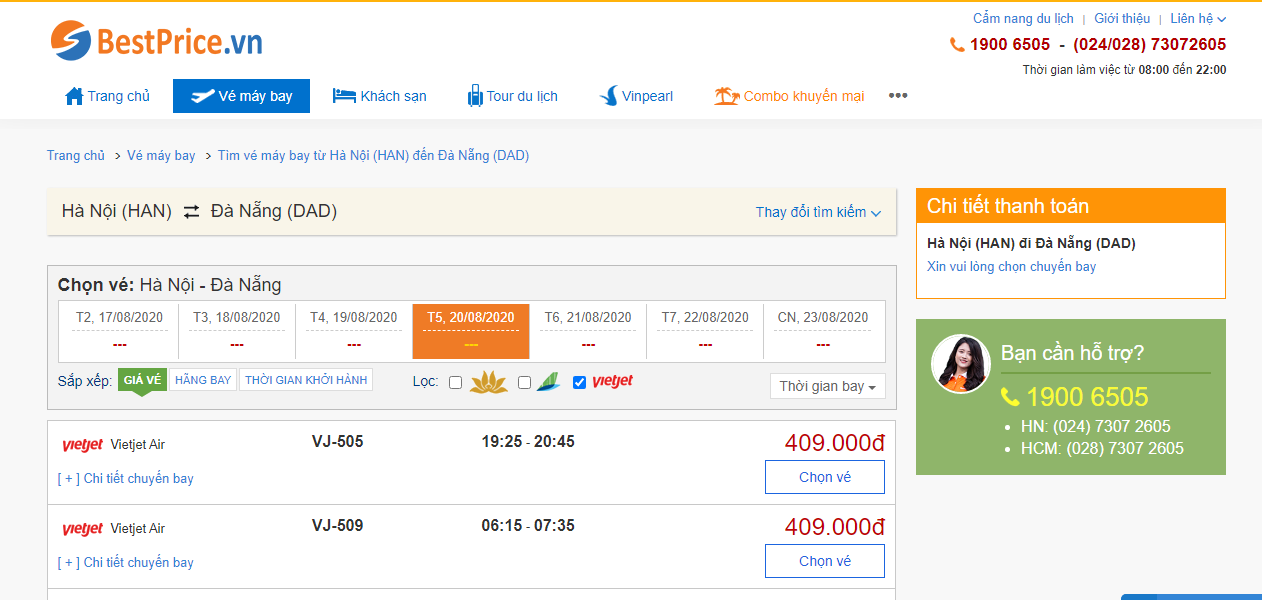This screenshot has height=600, width=1262.
Task: Click the palm tree icon beside Combo khuyến mại
Action: click(x=726, y=96)
